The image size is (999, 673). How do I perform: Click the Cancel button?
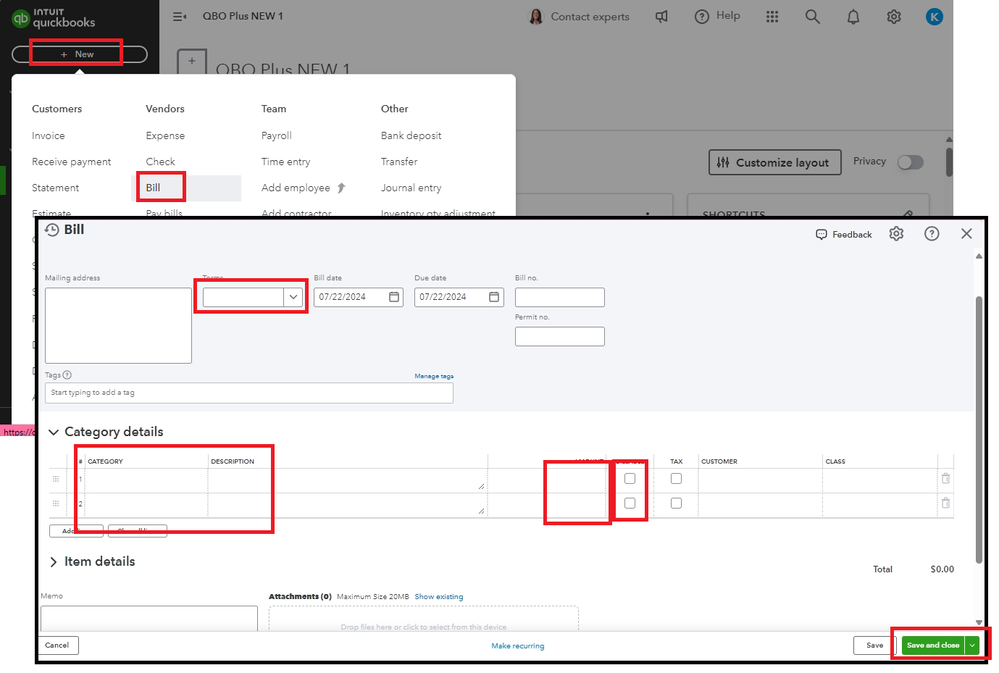57,645
